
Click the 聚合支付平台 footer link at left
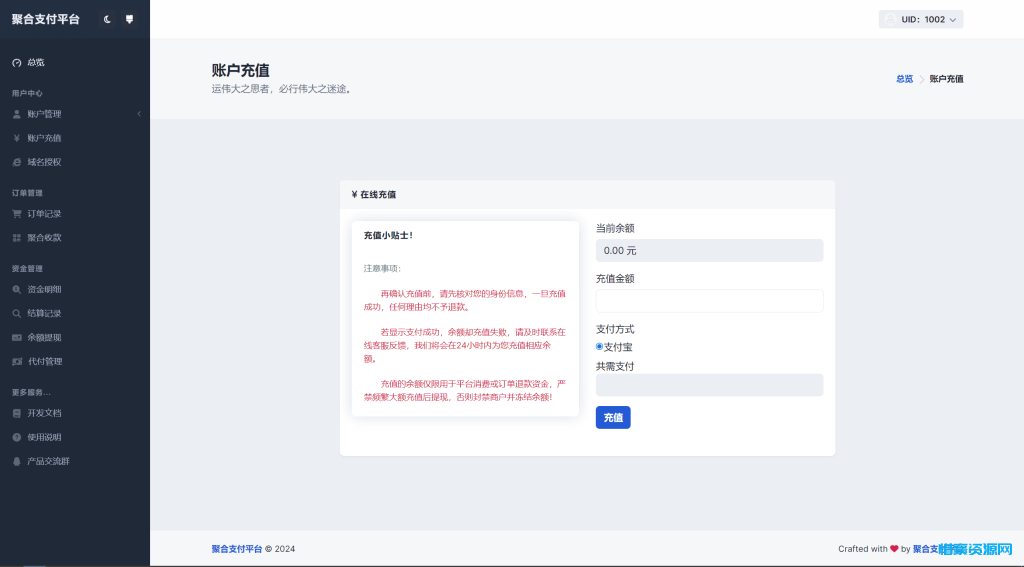(x=236, y=549)
